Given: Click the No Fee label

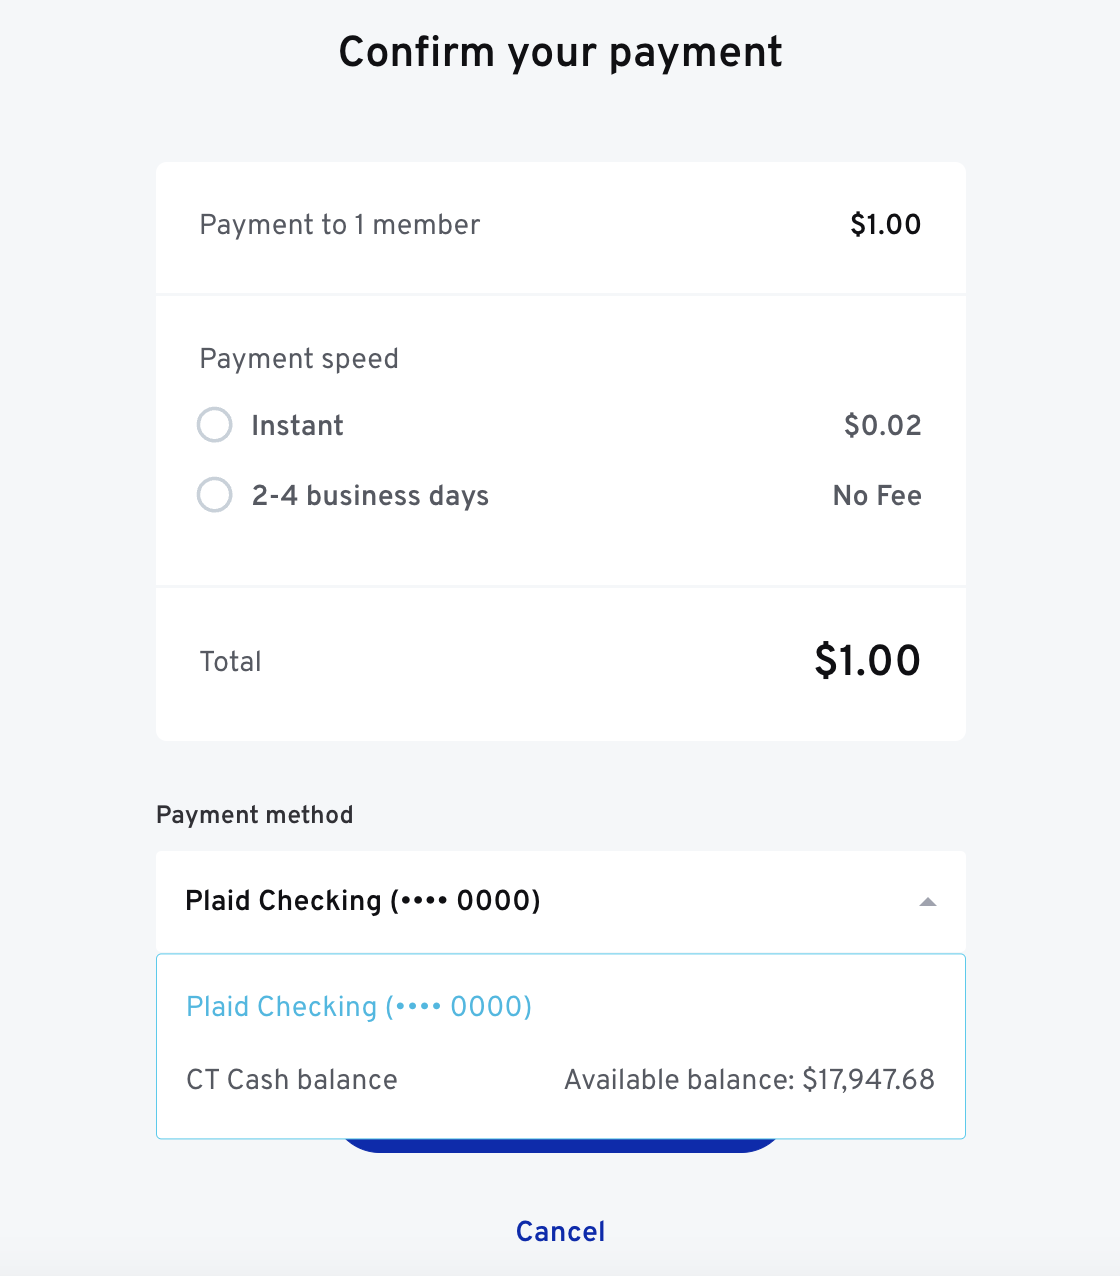Looking at the screenshot, I should [877, 496].
